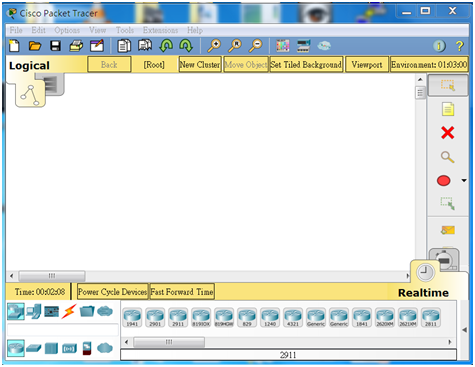The height and width of the screenshot is (367, 475).
Task: Click the Power Cycle Devices button
Action: 112,292
